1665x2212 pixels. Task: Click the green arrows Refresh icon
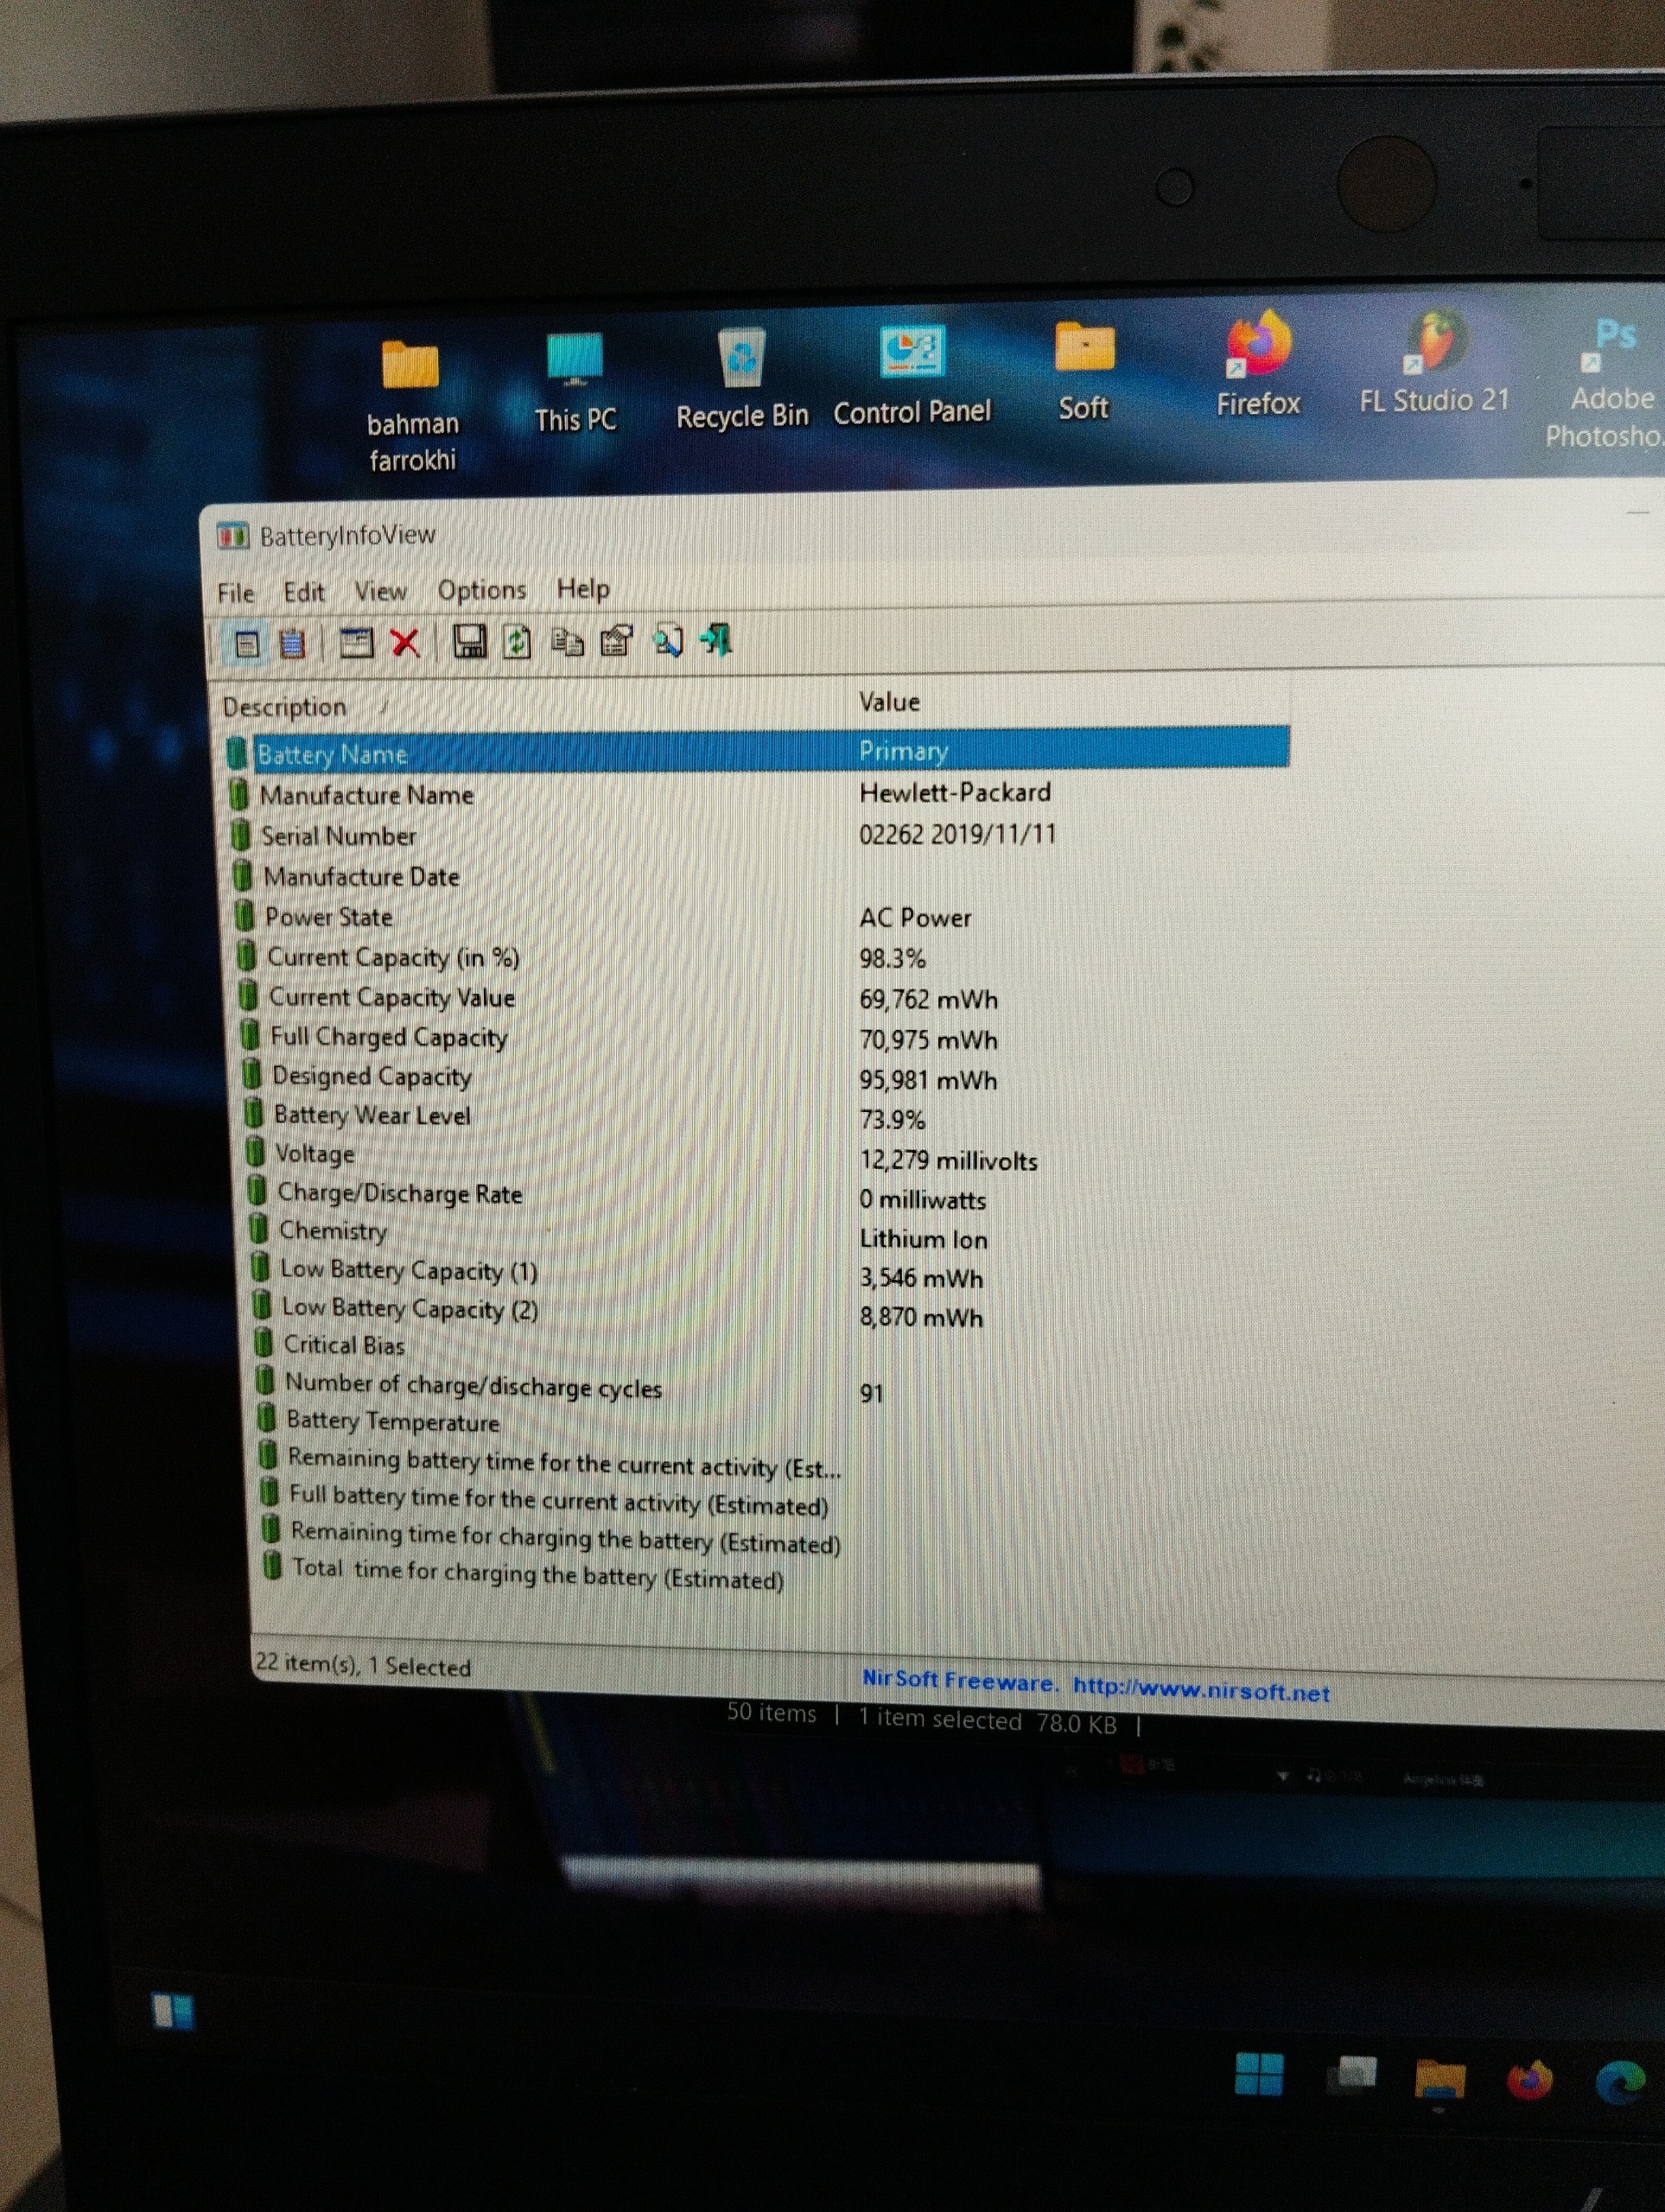coord(517,641)
